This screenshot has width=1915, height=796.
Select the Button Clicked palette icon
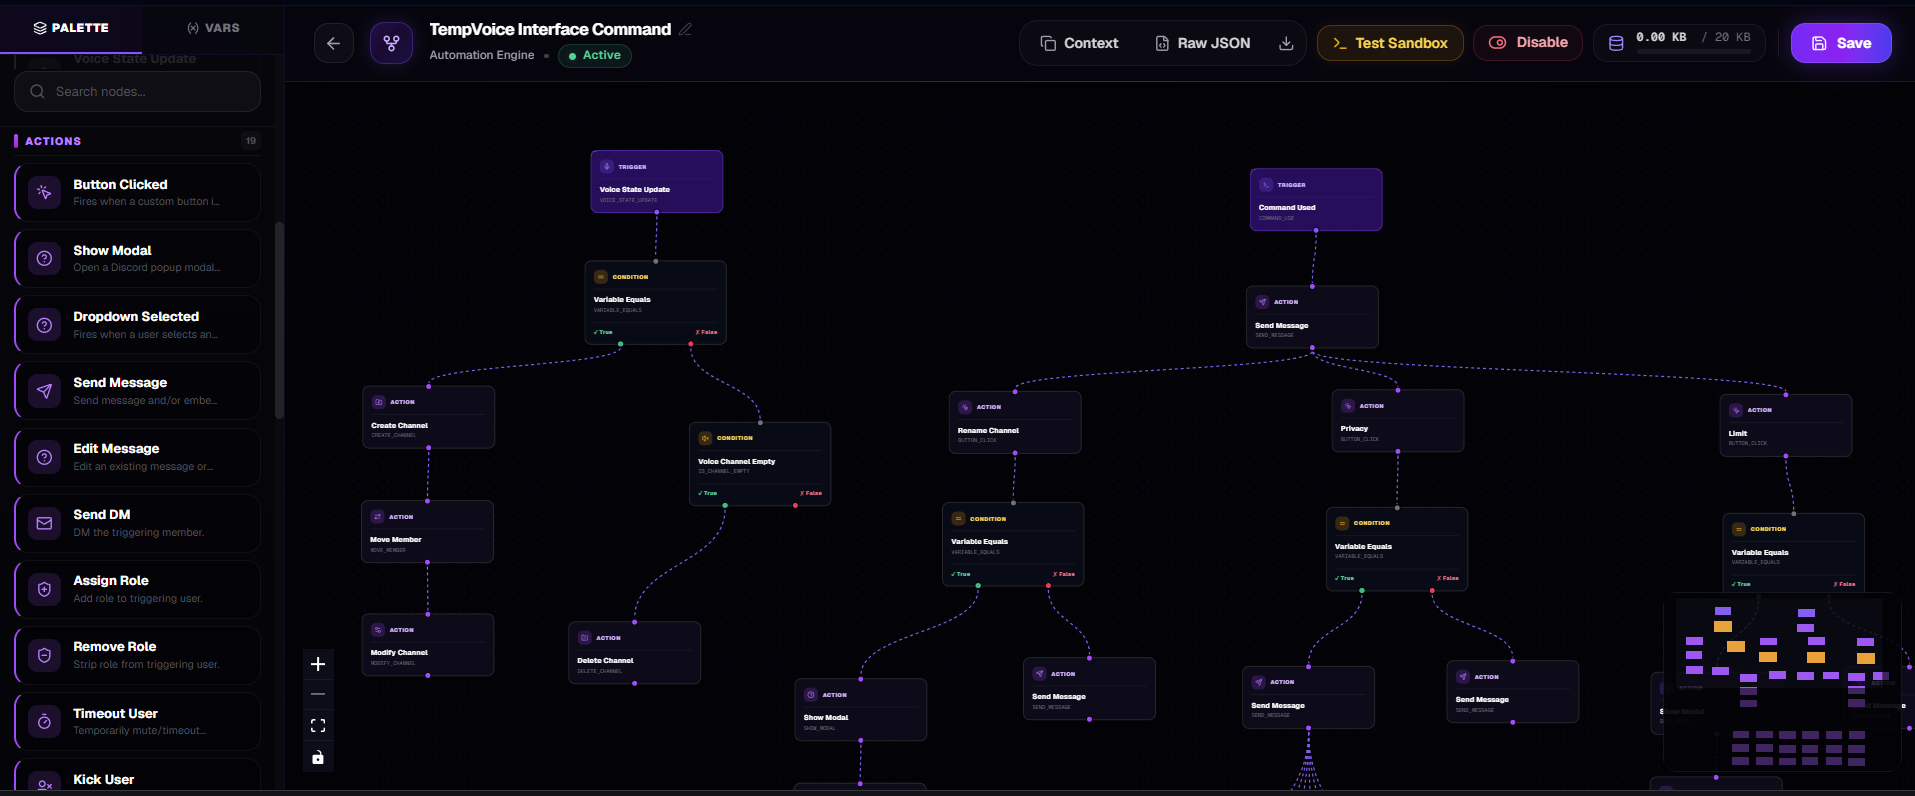pyautogui.click(x=44, y=192)
